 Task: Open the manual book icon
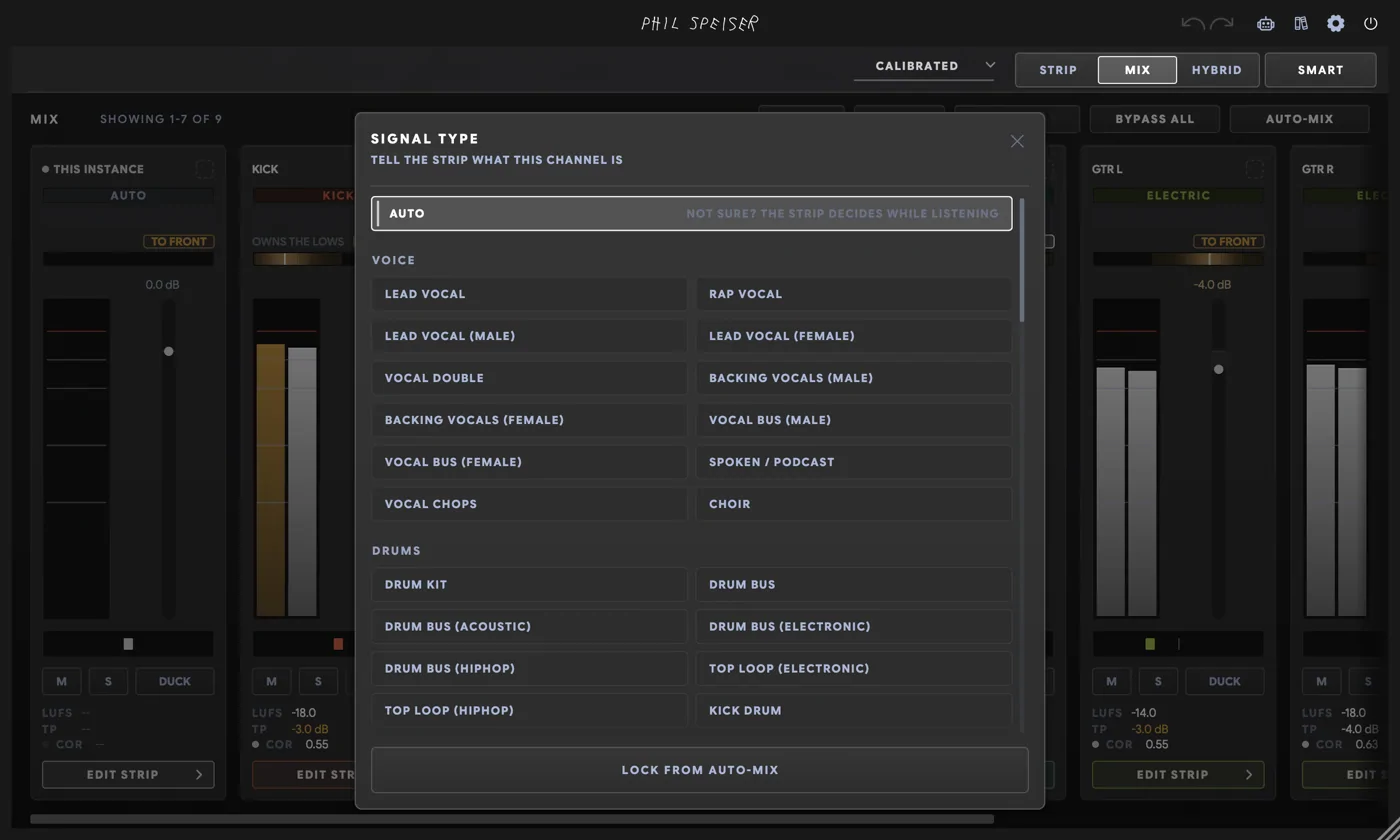1301,23
